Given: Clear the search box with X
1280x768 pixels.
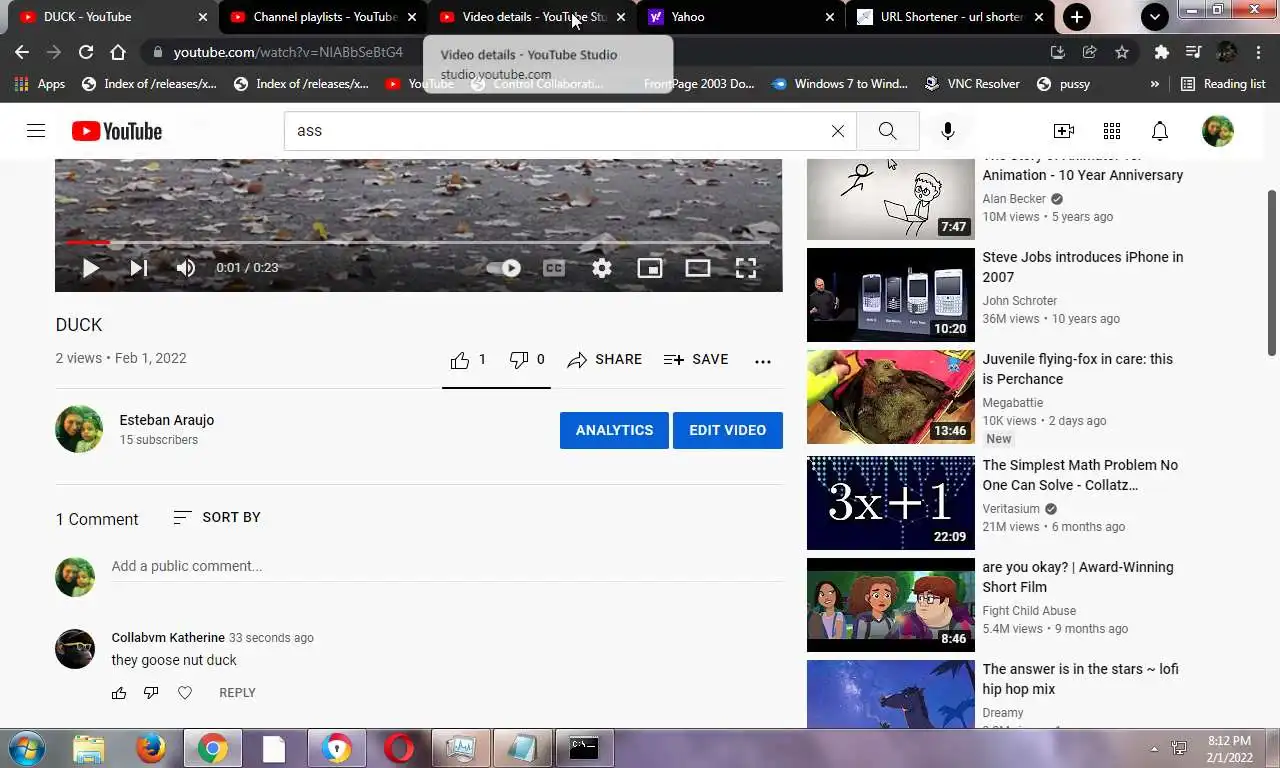Looking at the screenshot, I should click(x=838, y=131).
